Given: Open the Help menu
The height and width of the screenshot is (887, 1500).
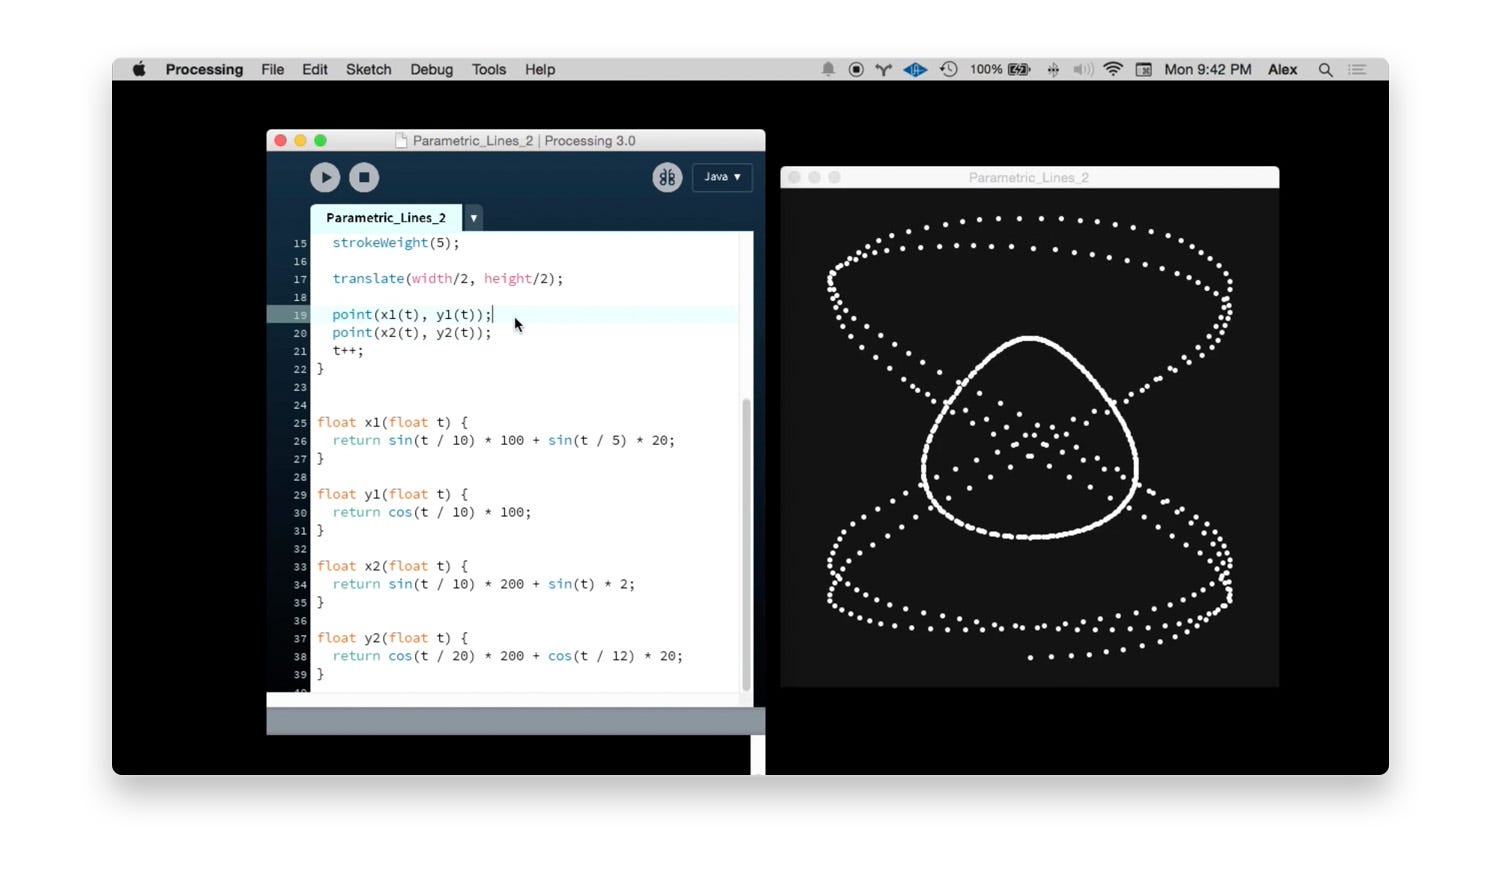Looking at the screenshot, I should click(x=540, y=69).
